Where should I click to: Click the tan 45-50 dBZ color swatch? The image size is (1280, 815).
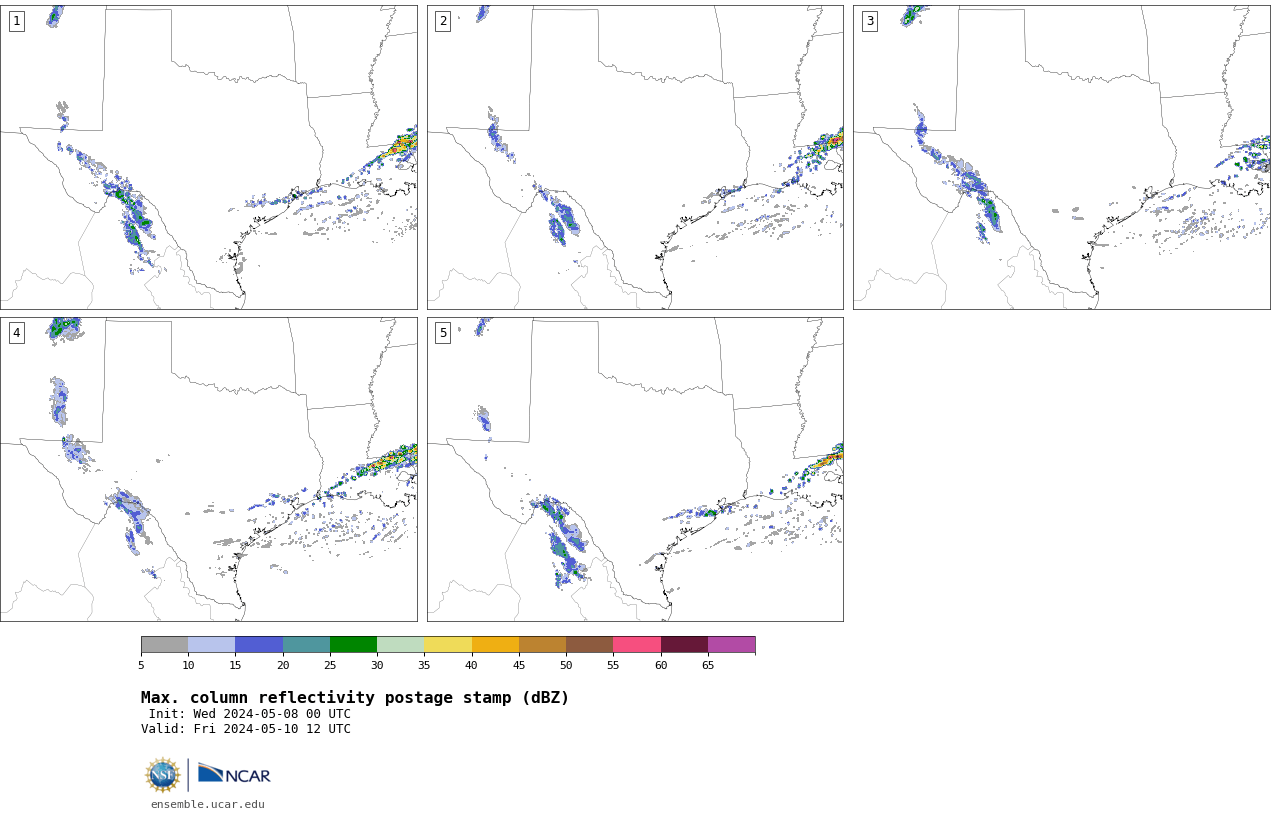(x=542, y=644)
